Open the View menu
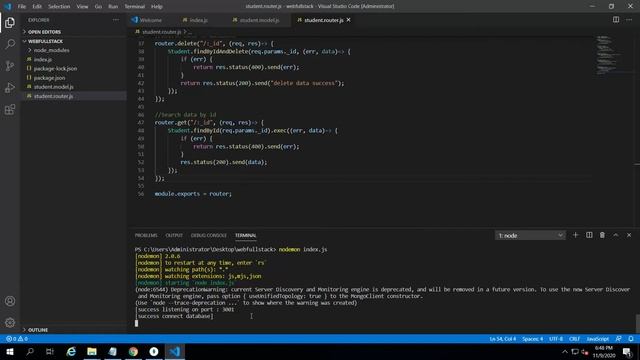The image size is (640, 360). click(82, 6)
